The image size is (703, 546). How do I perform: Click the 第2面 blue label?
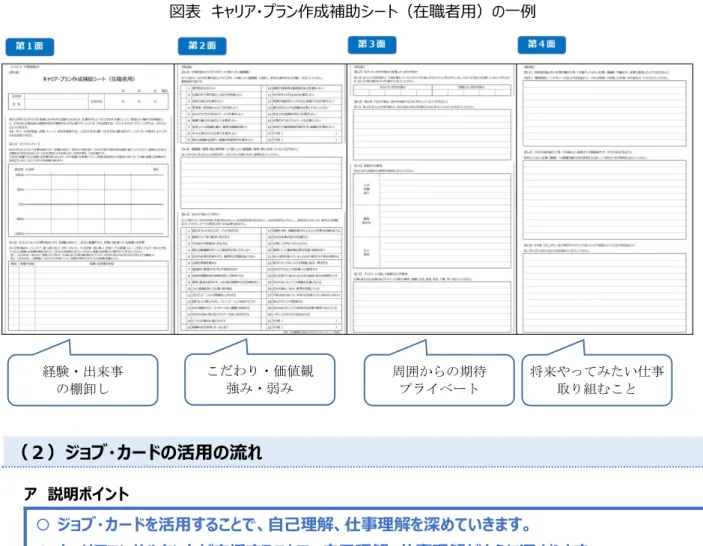pyautogui.click(x=202, y=46)
